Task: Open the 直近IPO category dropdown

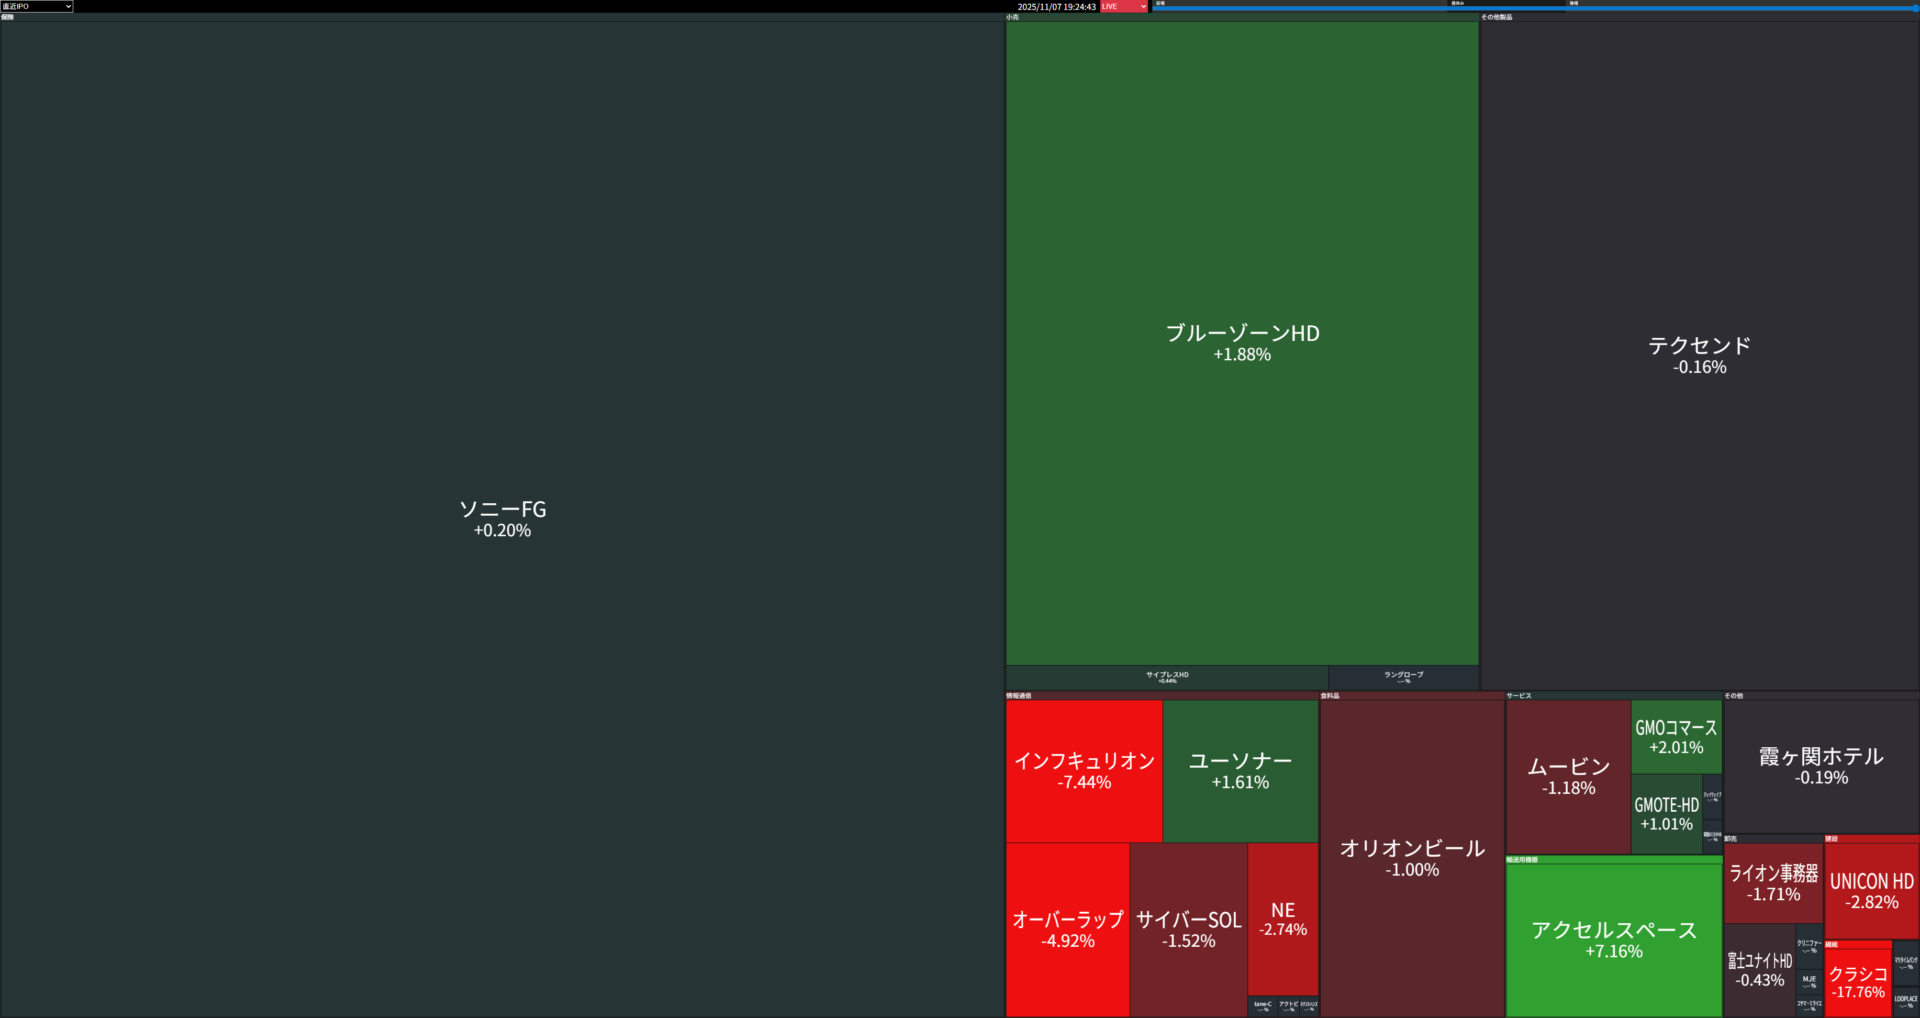Action: pos(37,6)
